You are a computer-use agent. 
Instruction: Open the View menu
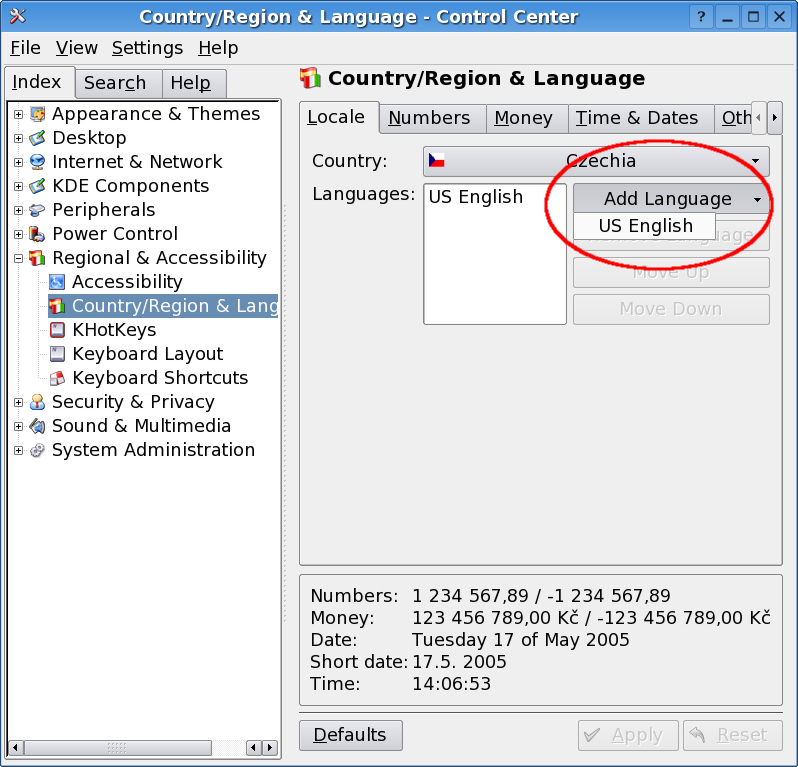[x=76, y=48]
